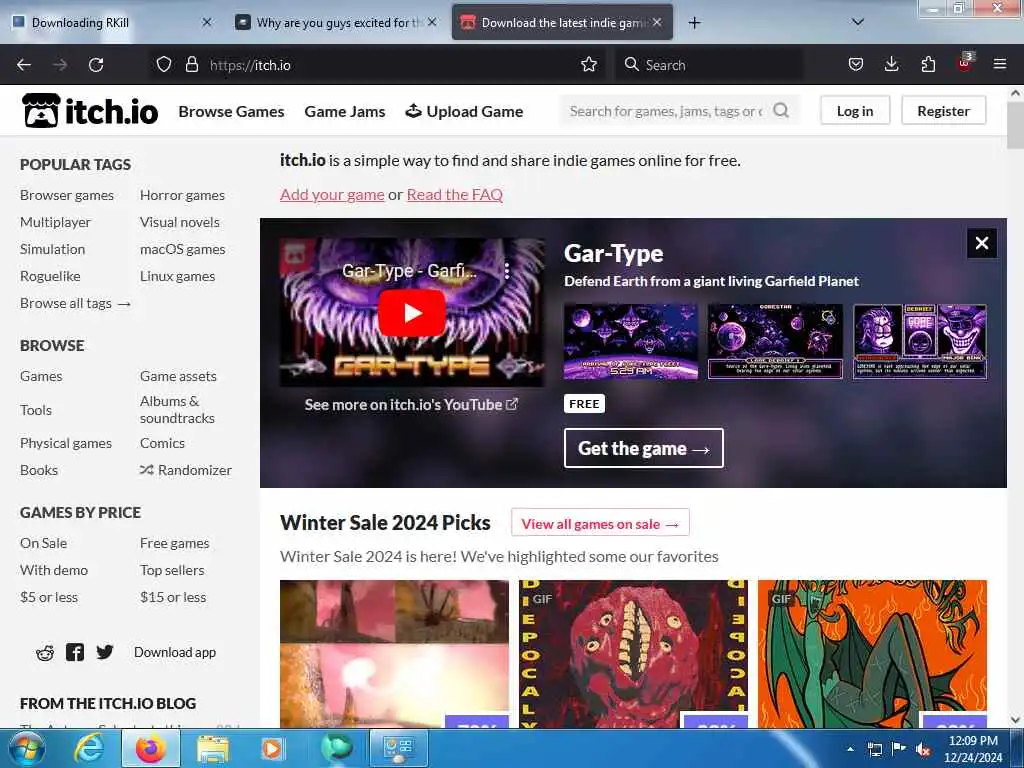Launch Internet Explorer from taskbar
This screenshot has height=768, width=1024.
point(88,748)
